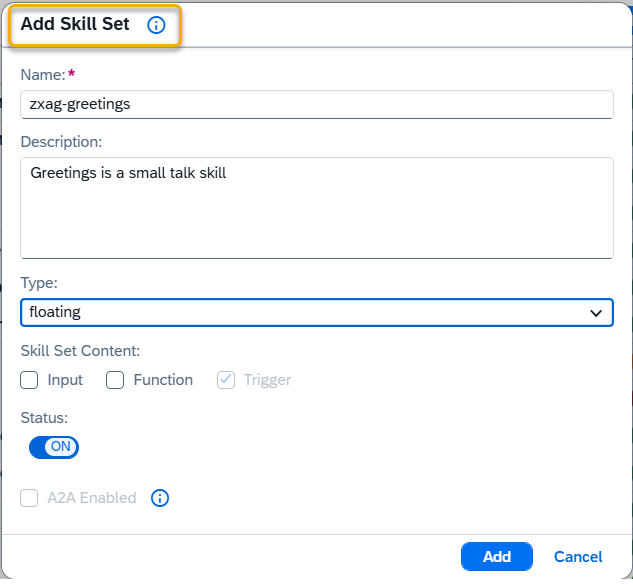This screenshot has width=633, height=585.
Task: Check the Input checkbox
Action: 29,380
